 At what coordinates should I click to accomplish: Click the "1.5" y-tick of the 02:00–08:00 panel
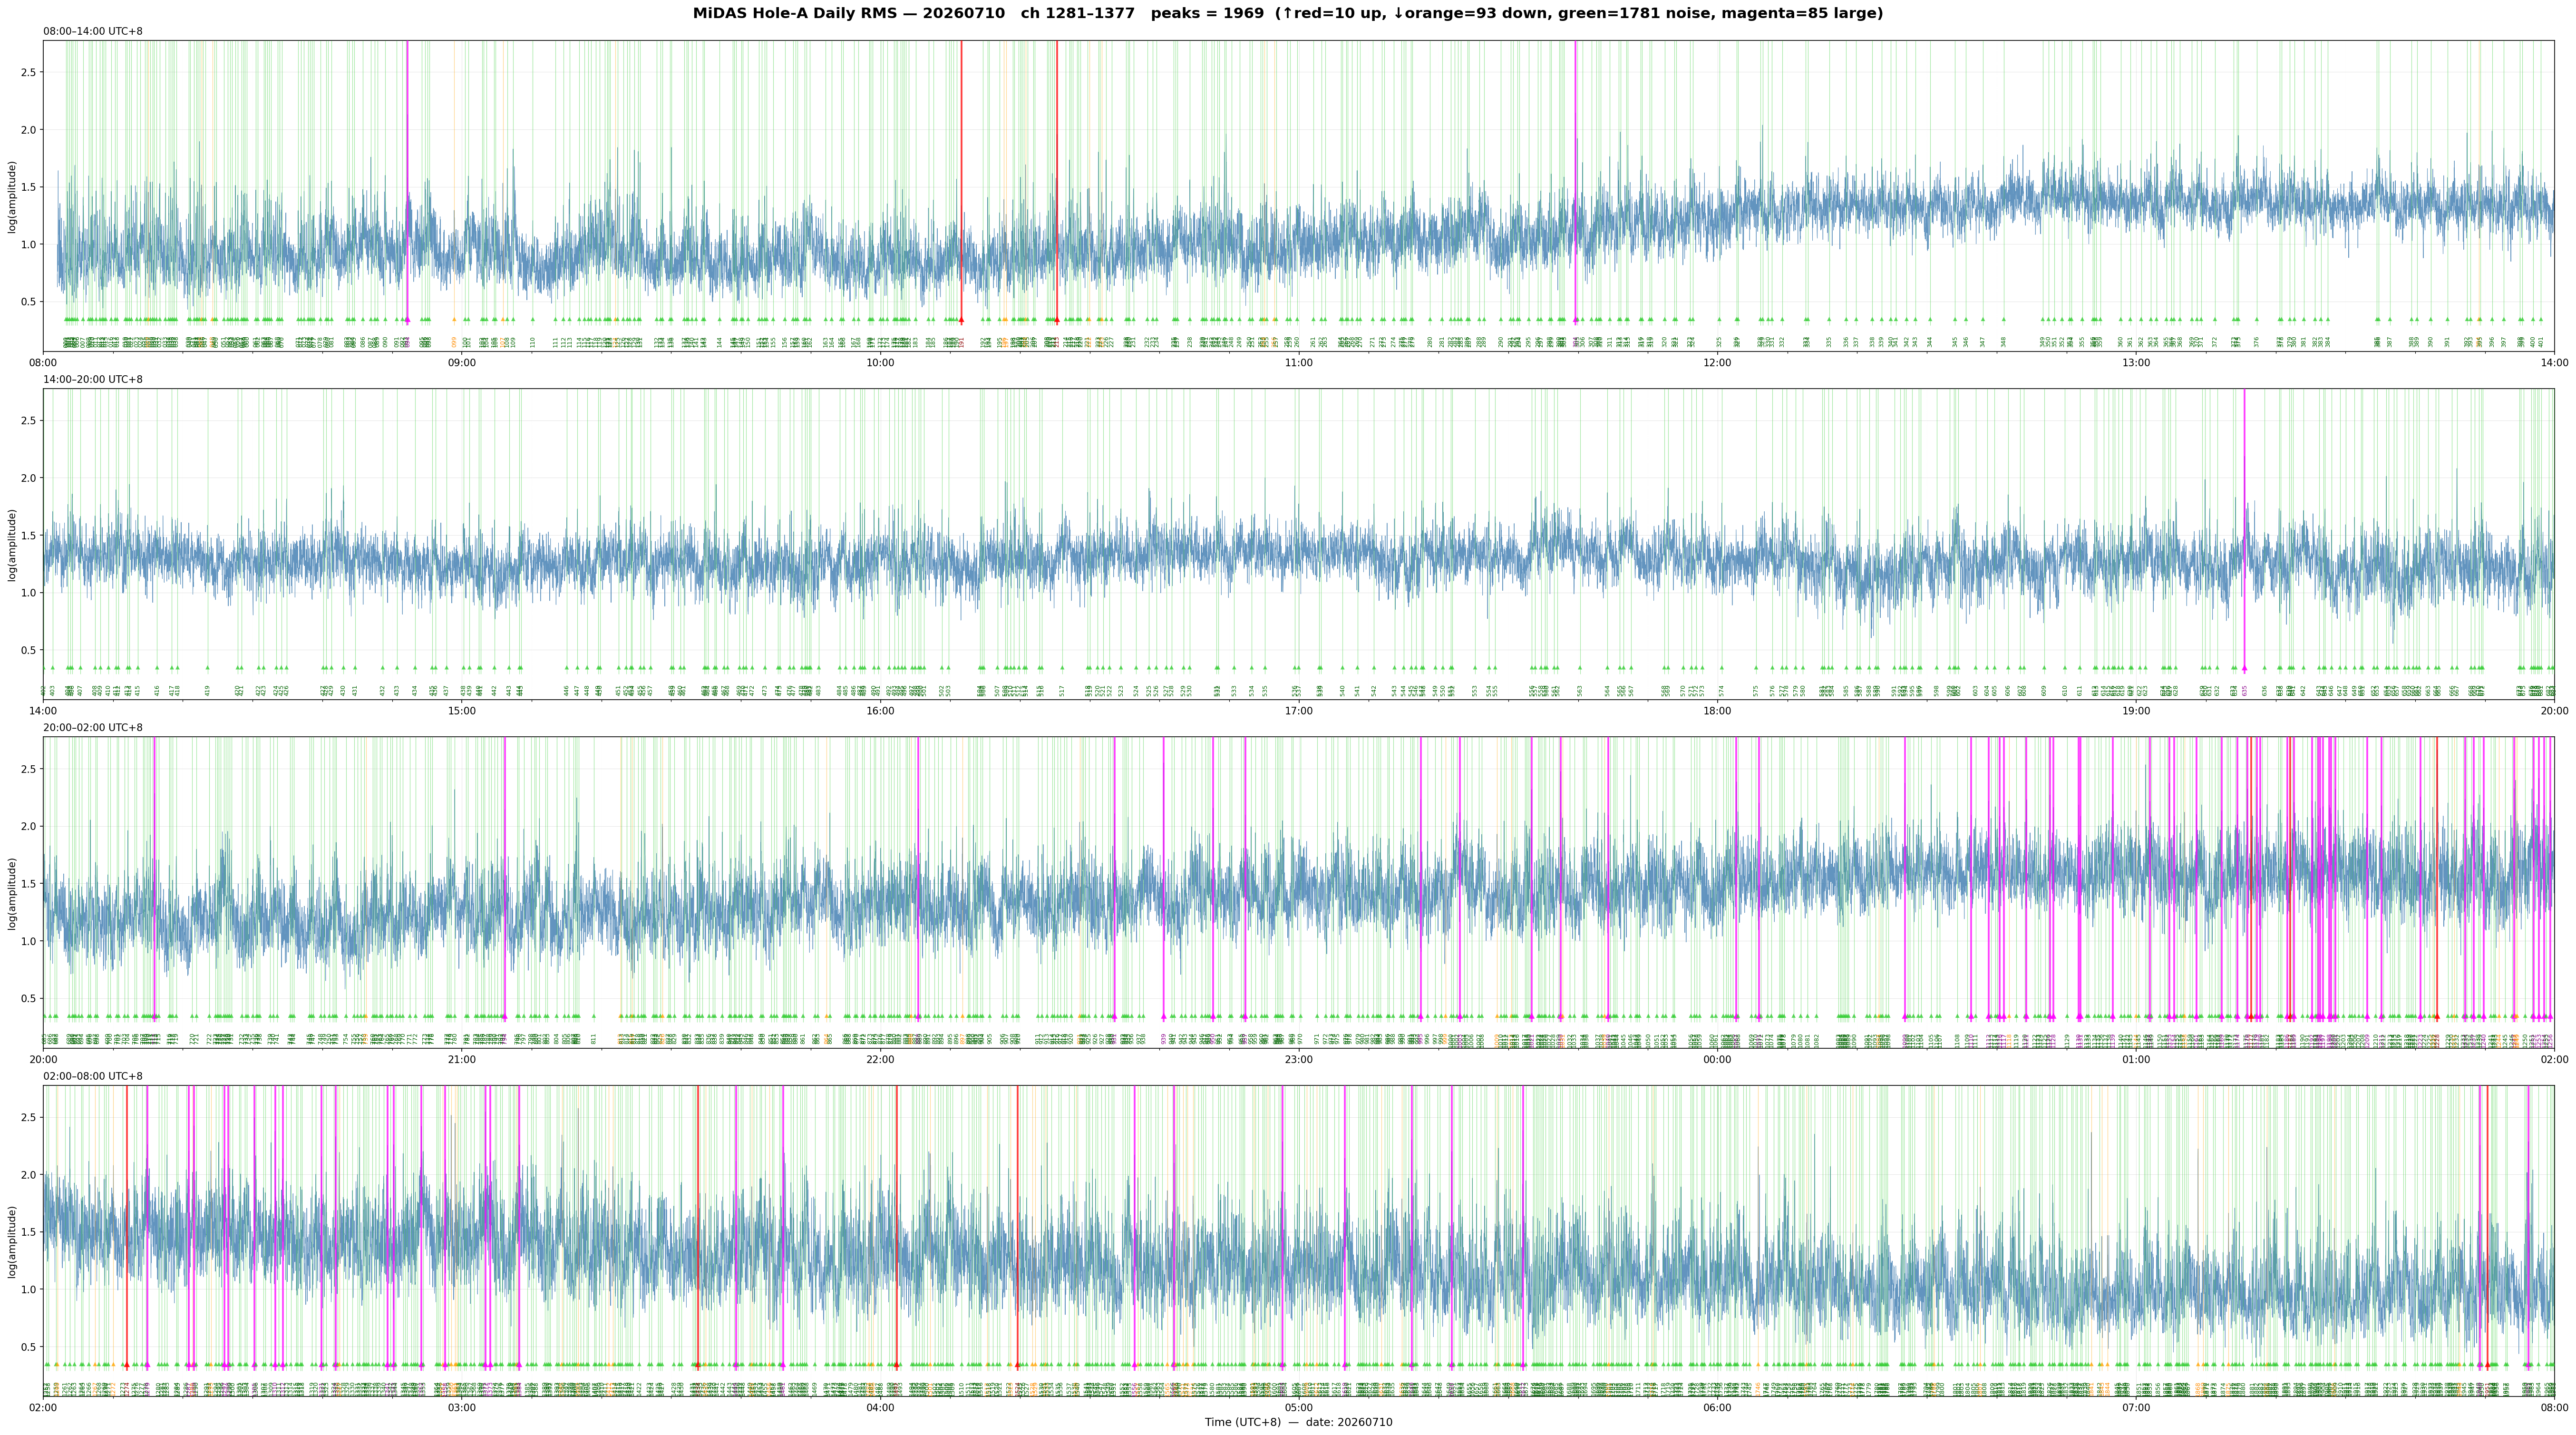point(29,1232)
